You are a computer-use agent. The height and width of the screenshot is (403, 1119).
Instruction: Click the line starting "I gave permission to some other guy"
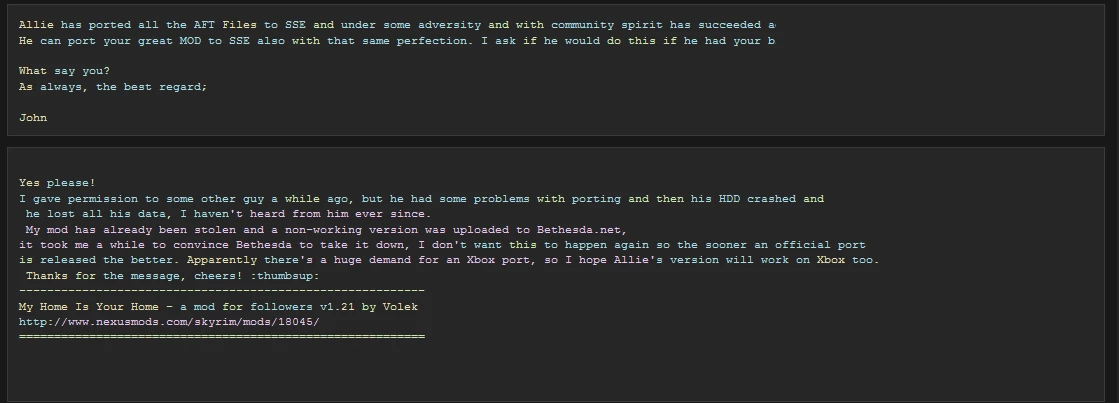[x=421, y=199]
